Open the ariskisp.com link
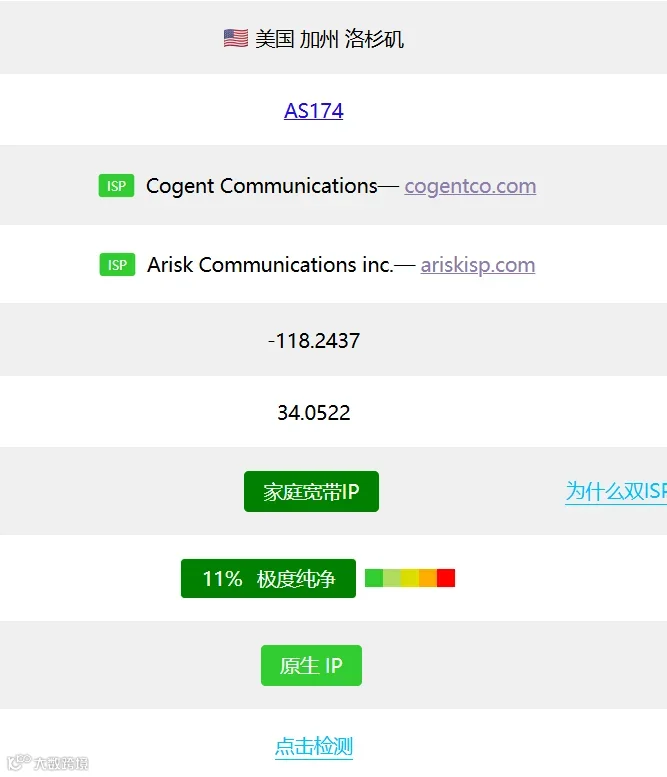 tap(478, 265)
